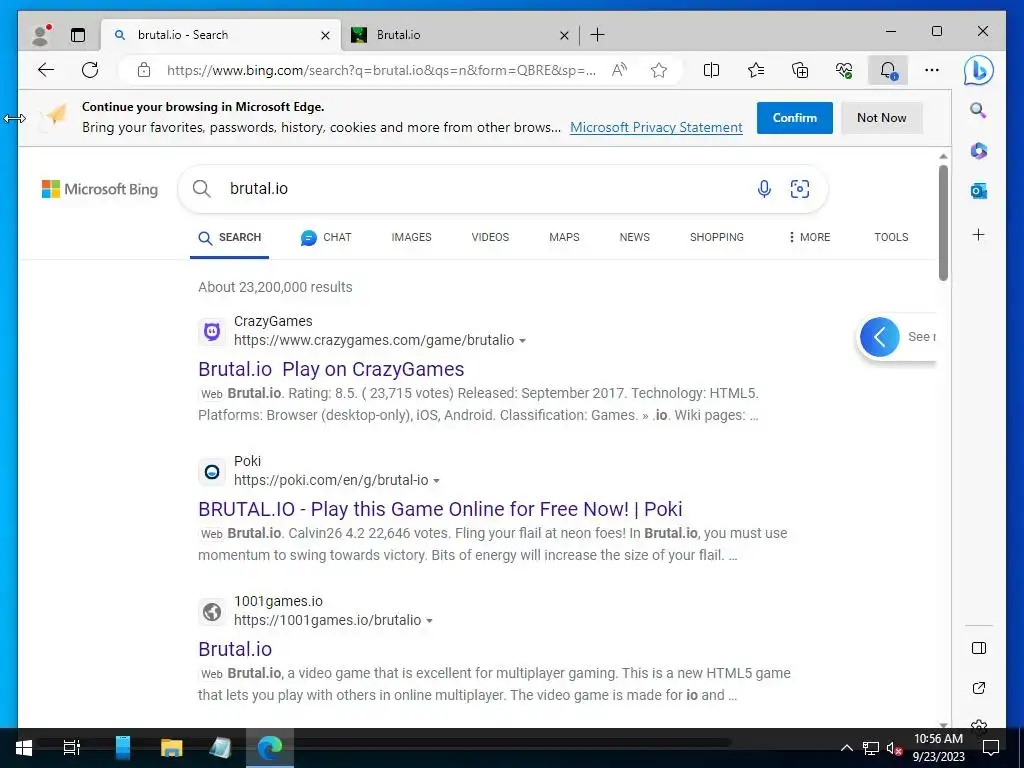This screenshot has height=768, width=1024.
Task: Open split screen icon
Action: point(711,70)
